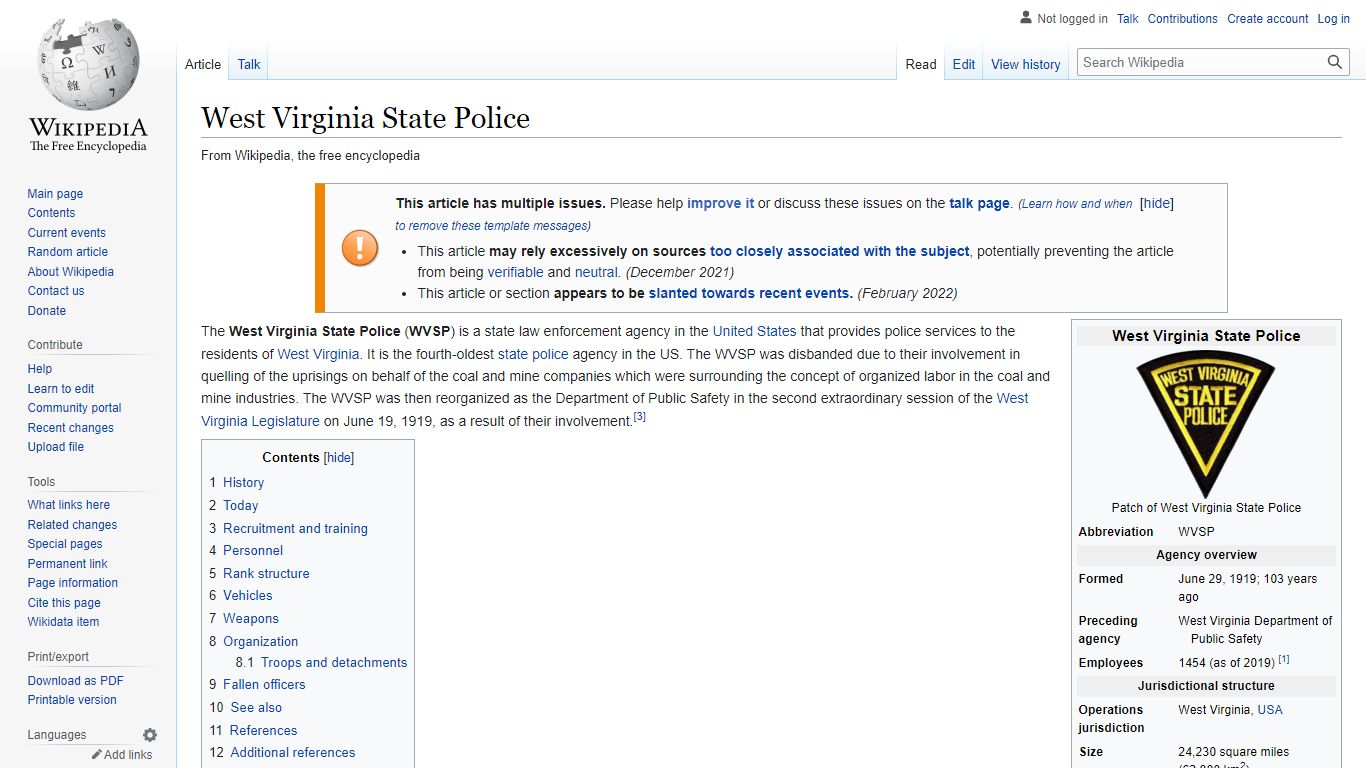Select the Read tab

[921, 64]
